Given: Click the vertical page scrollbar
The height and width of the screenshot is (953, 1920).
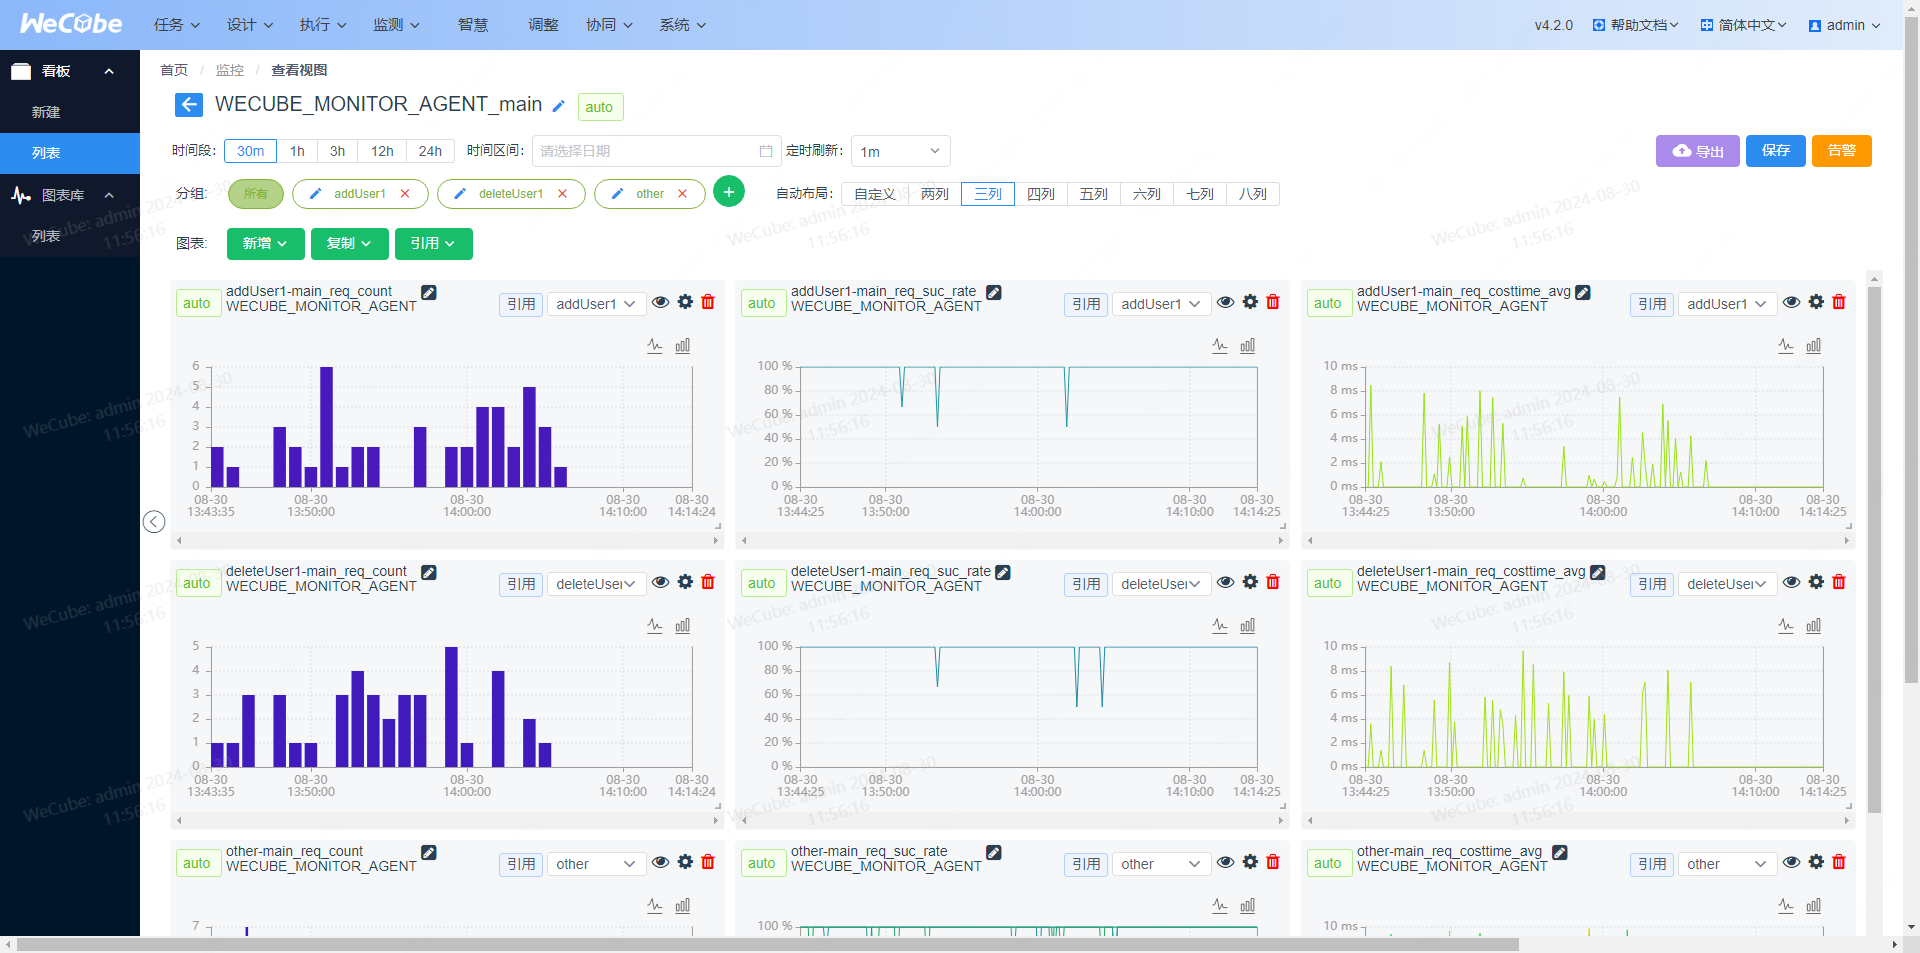Looking at the screenshot, I should tap(1911, 350).
